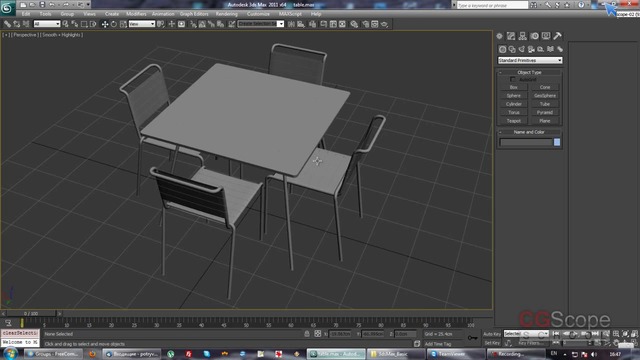Click the Align tool icon

click(301, 24)
